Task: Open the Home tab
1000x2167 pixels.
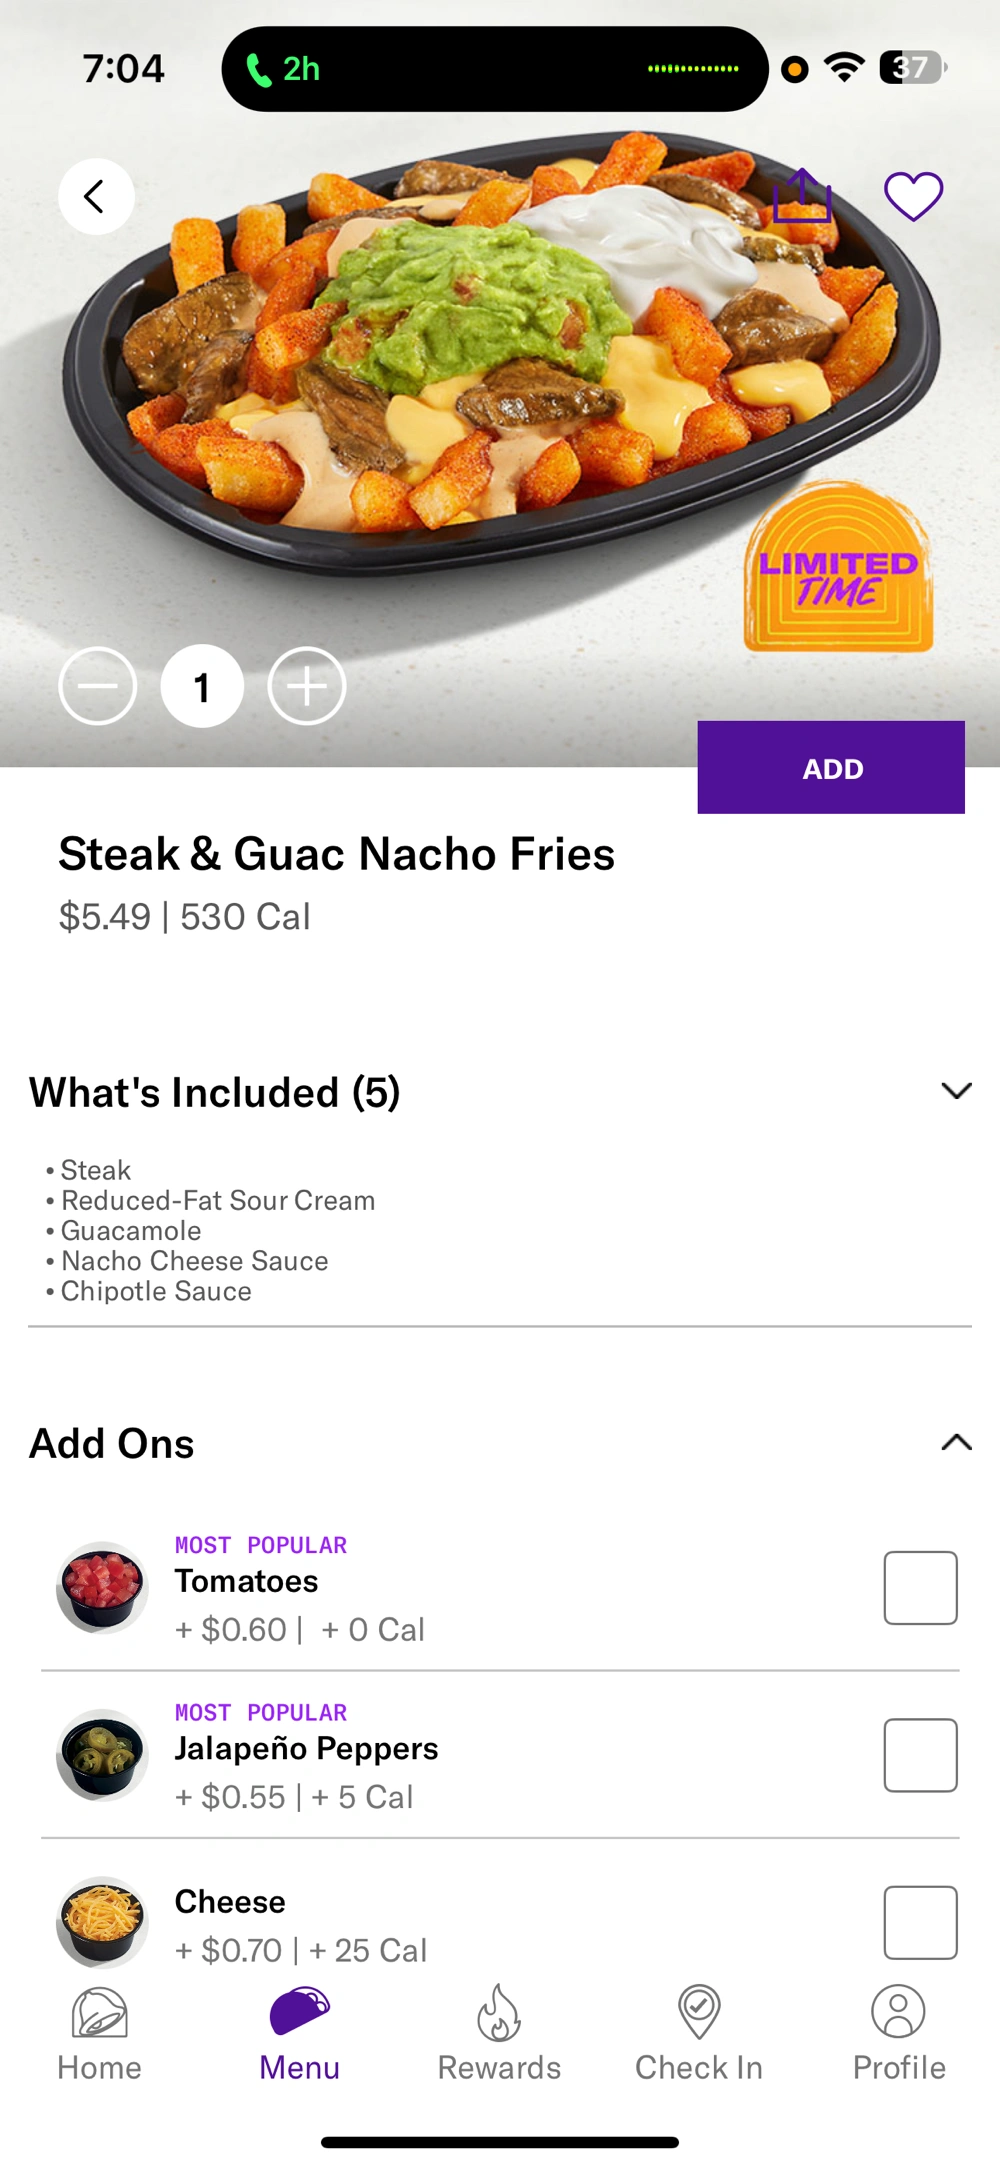Action: coord(99,2032)
